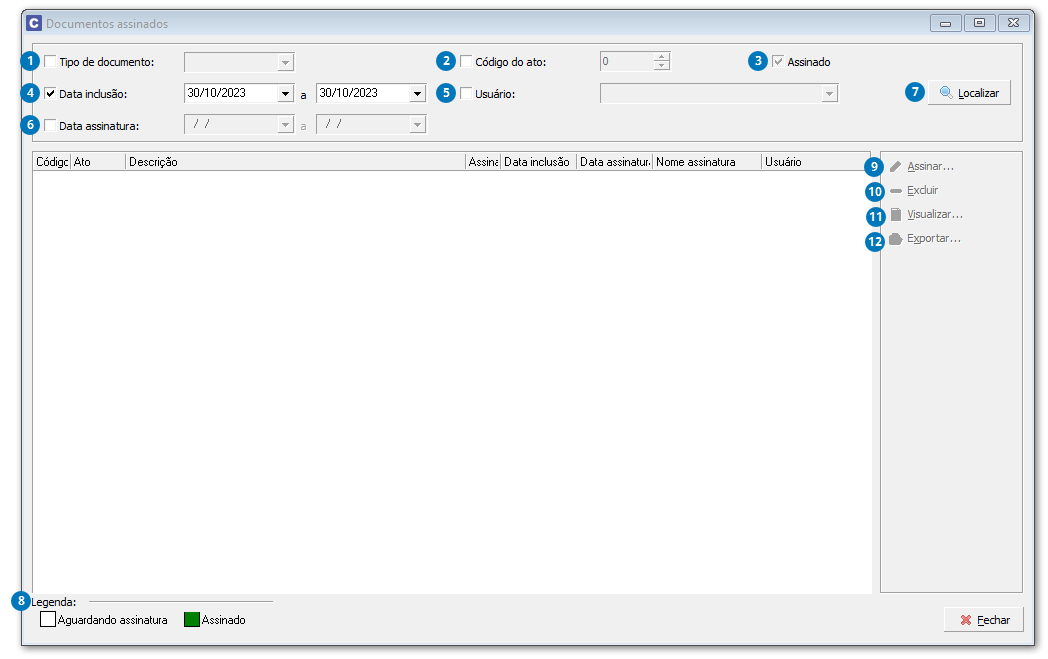Sort by the Descrição column header
Viewport: 1048px width, 659px height.
295,162
